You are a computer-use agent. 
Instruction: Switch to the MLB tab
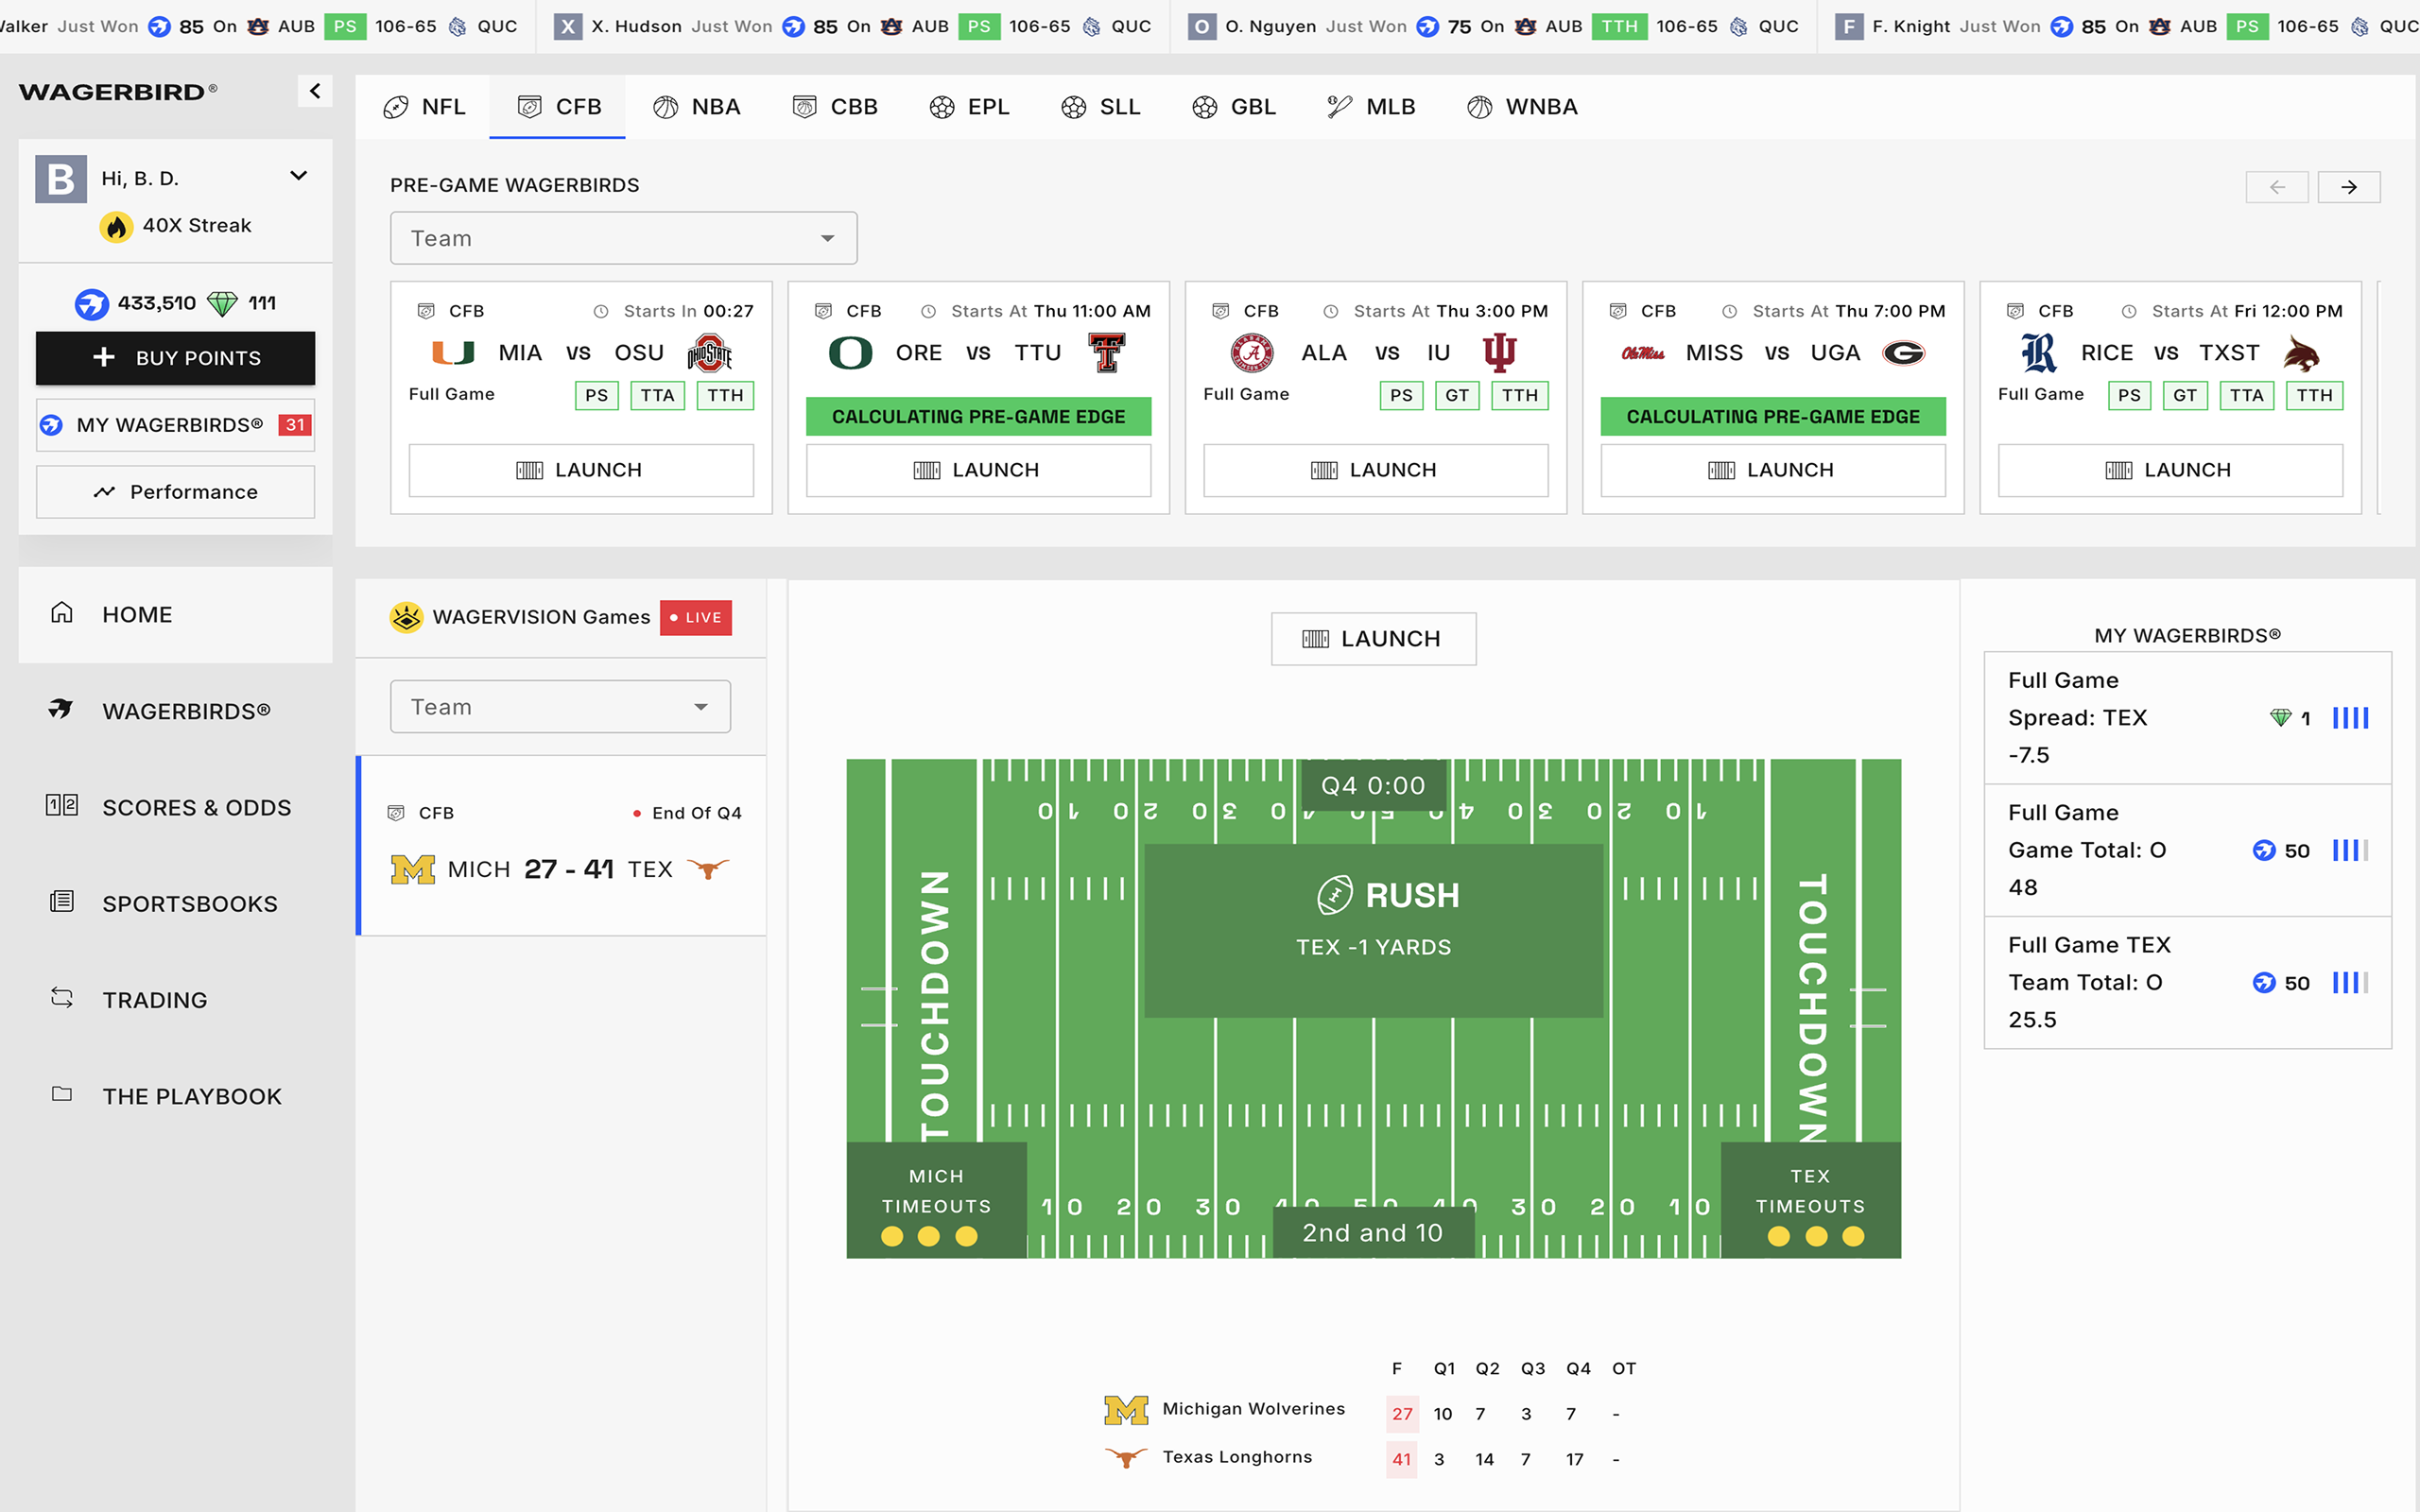click(x=1371, y=107)
